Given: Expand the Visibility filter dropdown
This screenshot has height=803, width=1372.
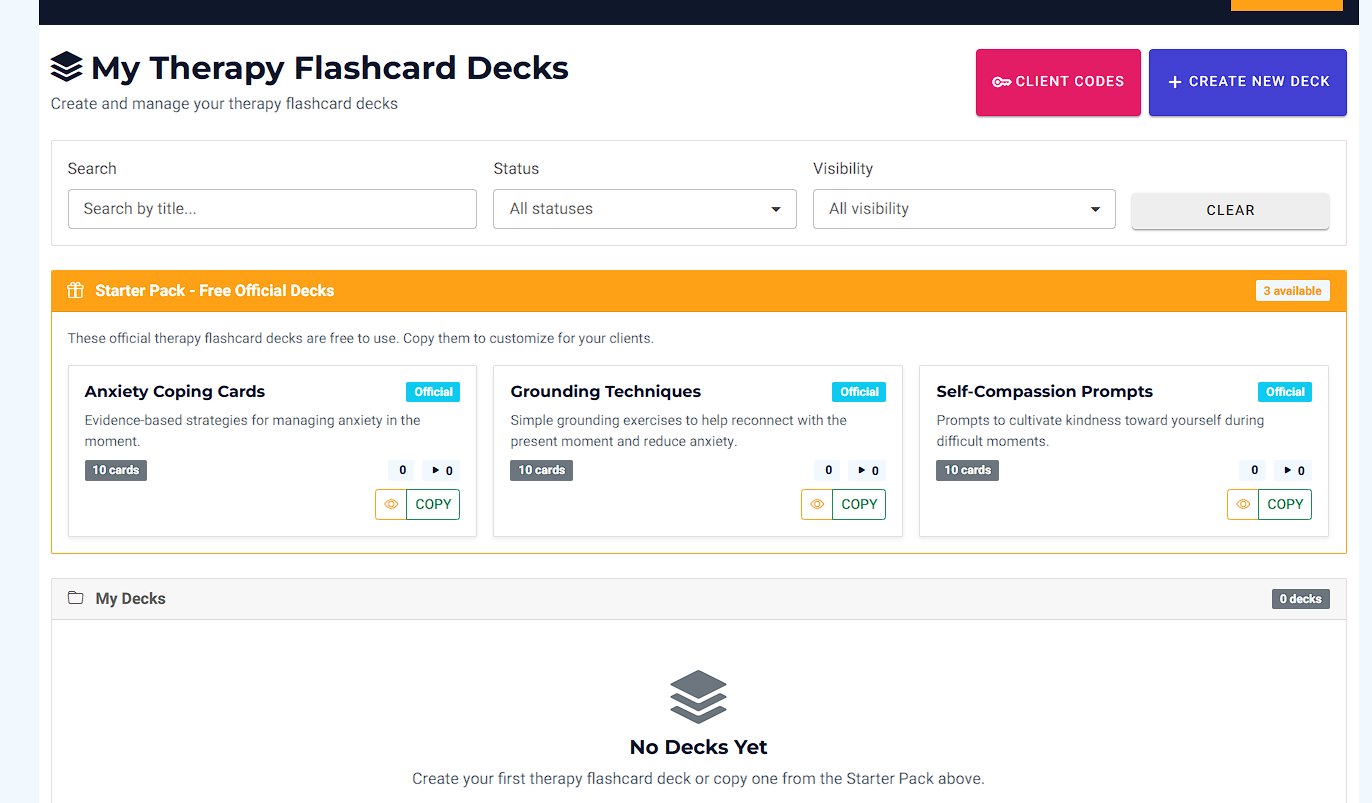Looking at the screenshot, I should pyautogui.click(x=964, y=209).
